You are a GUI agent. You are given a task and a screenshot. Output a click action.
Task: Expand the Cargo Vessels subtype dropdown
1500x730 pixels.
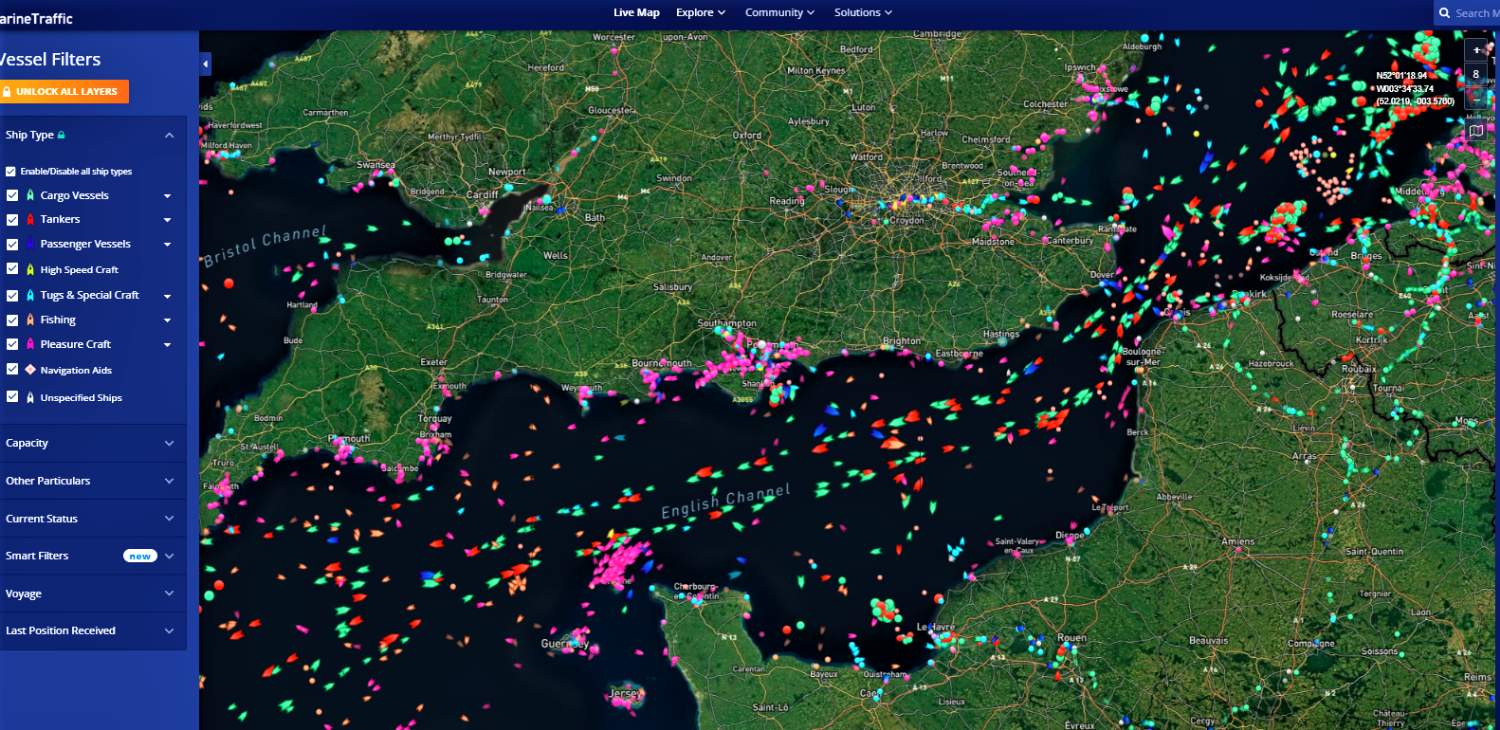point(167,195)
